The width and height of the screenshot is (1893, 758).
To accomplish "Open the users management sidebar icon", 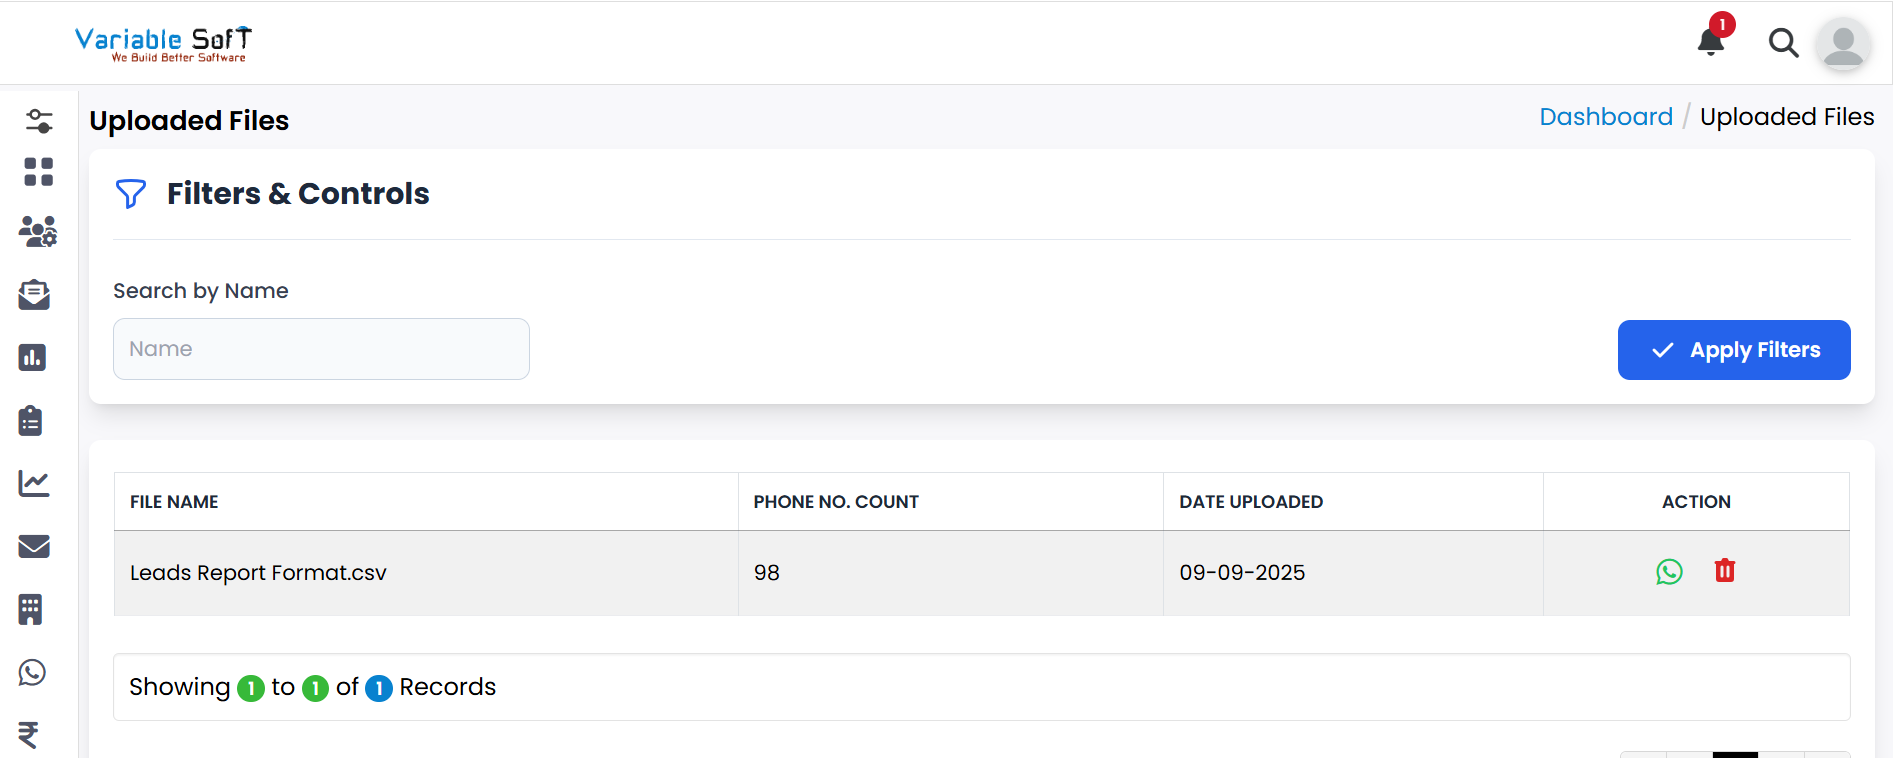I will [38, 232].
